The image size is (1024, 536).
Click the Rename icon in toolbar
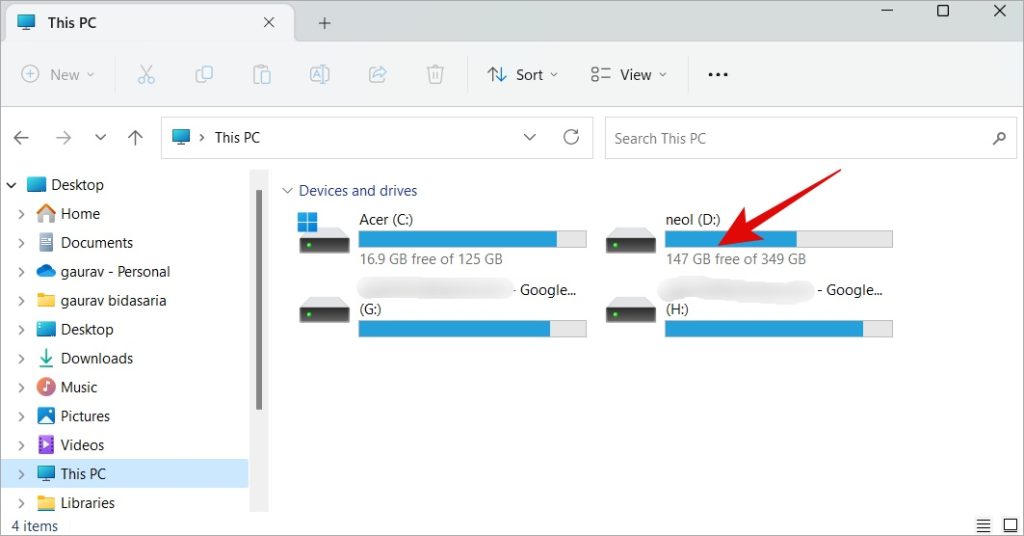tap(320, 74)
